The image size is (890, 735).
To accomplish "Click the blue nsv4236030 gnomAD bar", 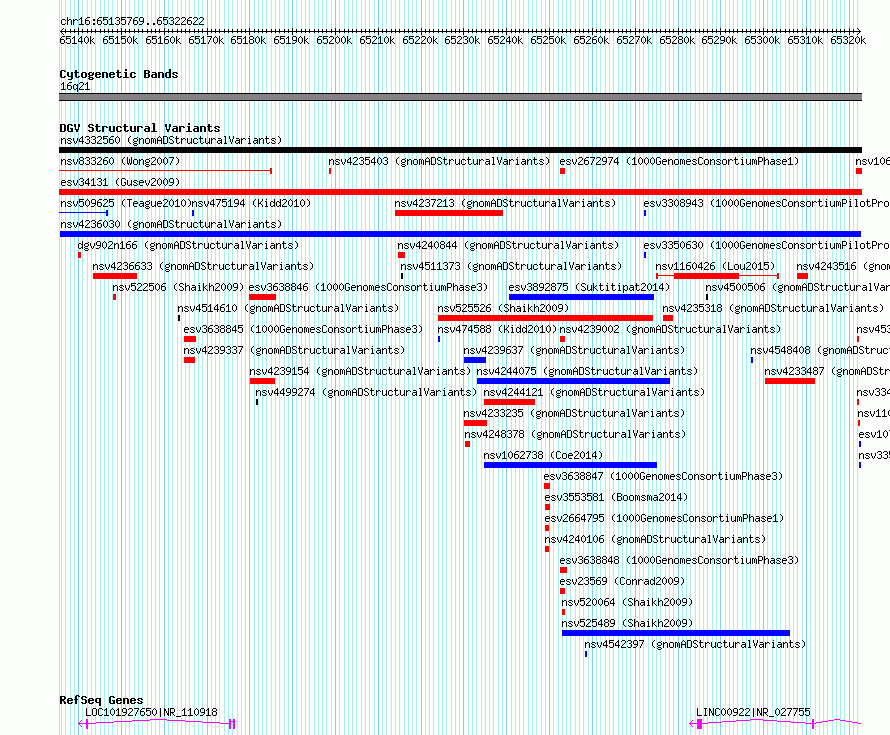I will click(460, 234).
